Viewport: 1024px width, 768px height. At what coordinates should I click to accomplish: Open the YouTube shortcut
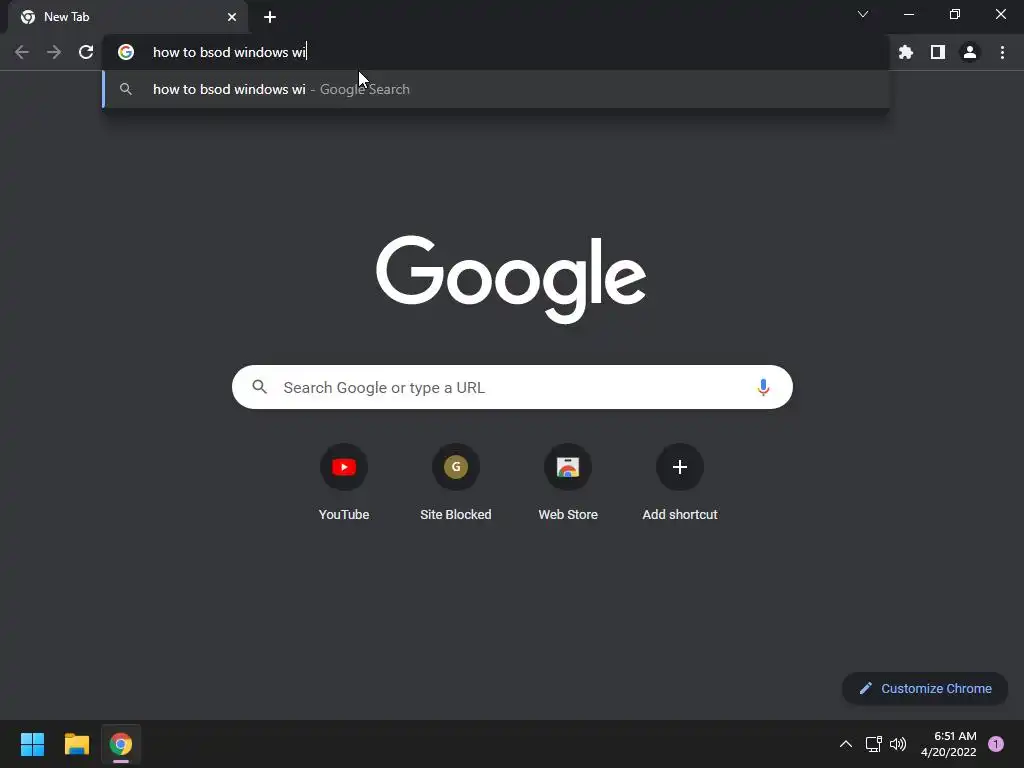pos(344,483)
